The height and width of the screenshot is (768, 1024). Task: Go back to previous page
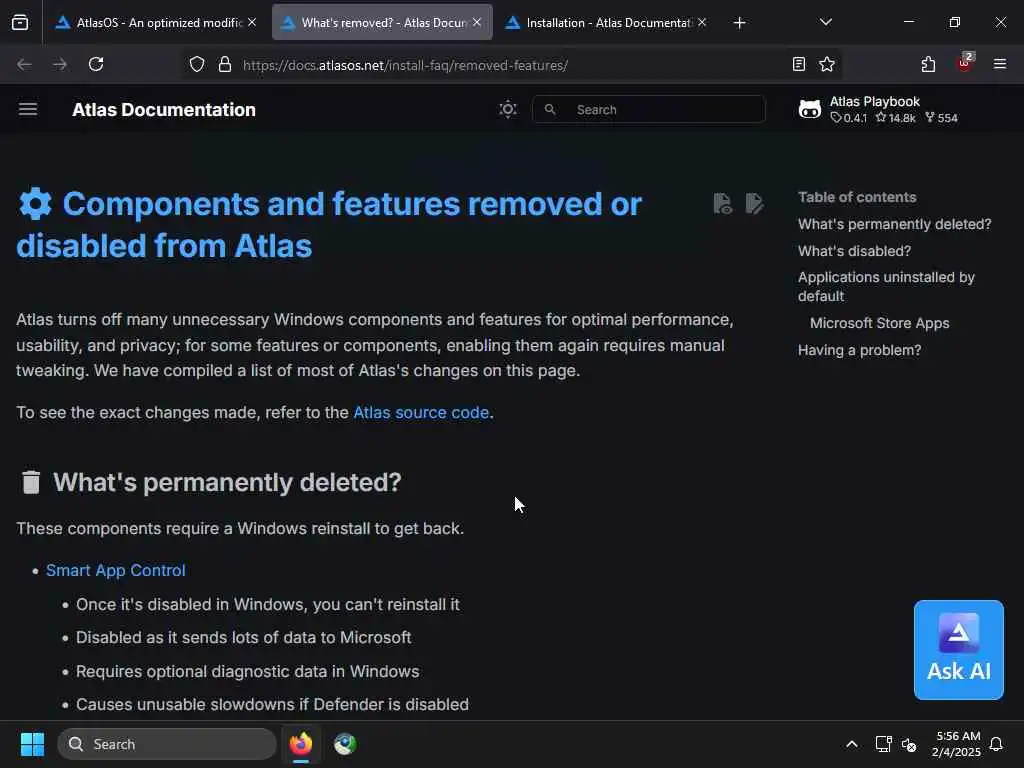[x=24, y=64]
